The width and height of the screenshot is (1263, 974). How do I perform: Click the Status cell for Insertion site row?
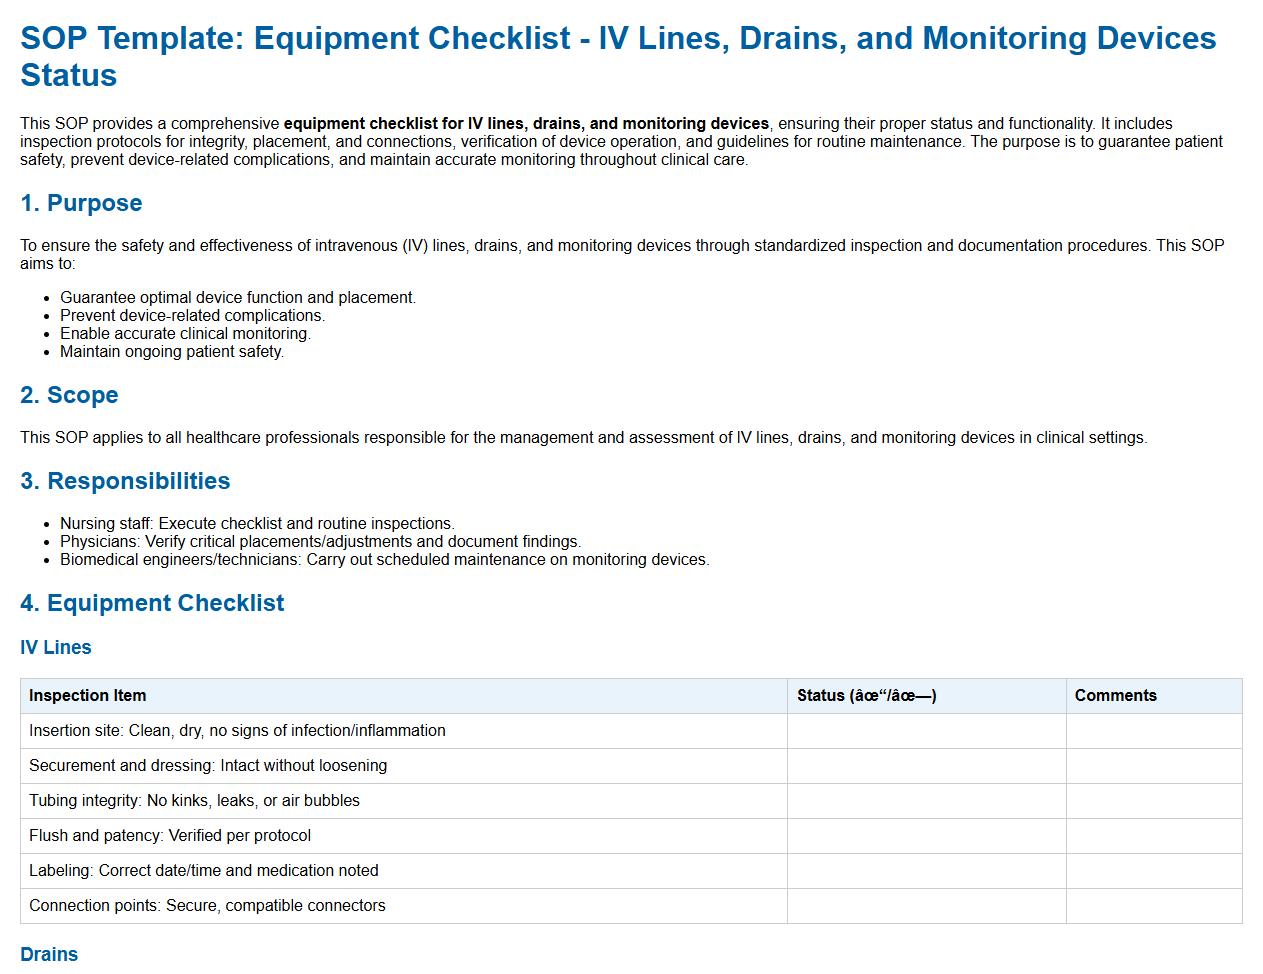click(x=926, y=731)
